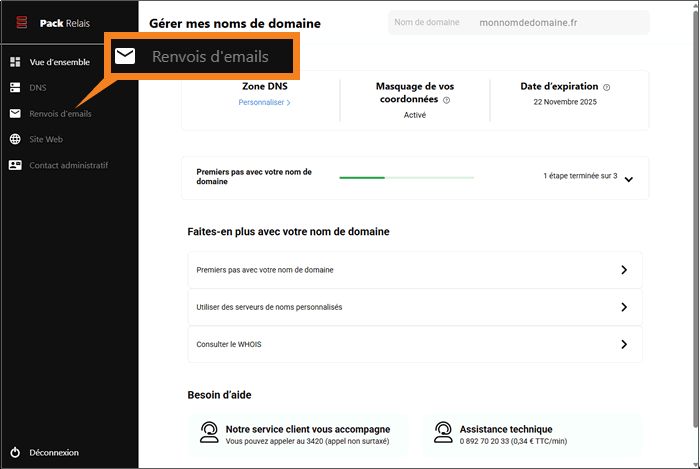Image resolution: width=700 pixels, height=469 pixels.
Task: Click the envelope icon beside sidebar Renvois d'emails
Action: (x=15, y=113)
